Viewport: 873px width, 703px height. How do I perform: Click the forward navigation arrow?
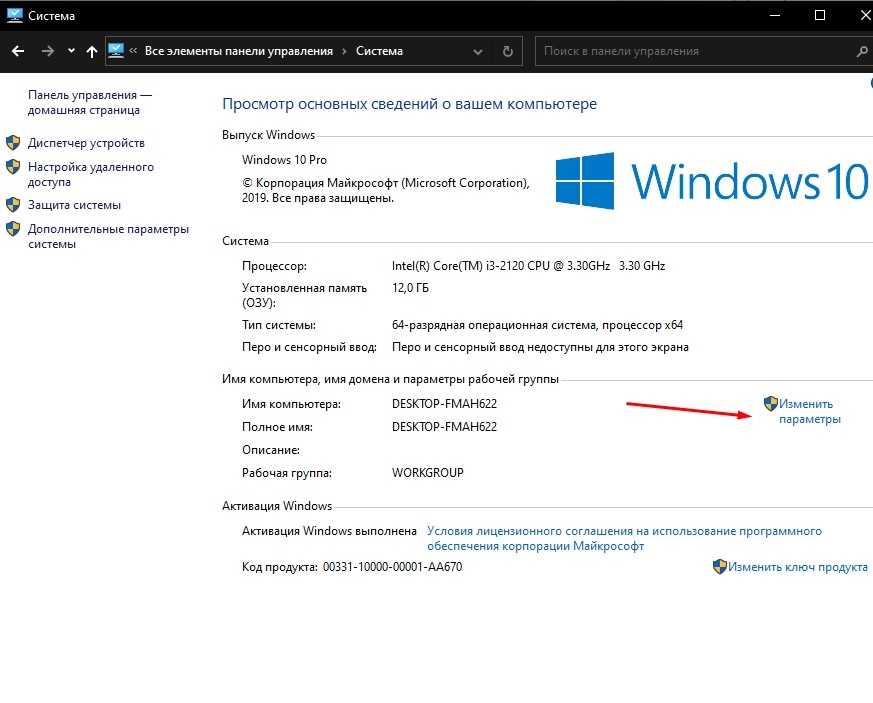coord(48,51)
